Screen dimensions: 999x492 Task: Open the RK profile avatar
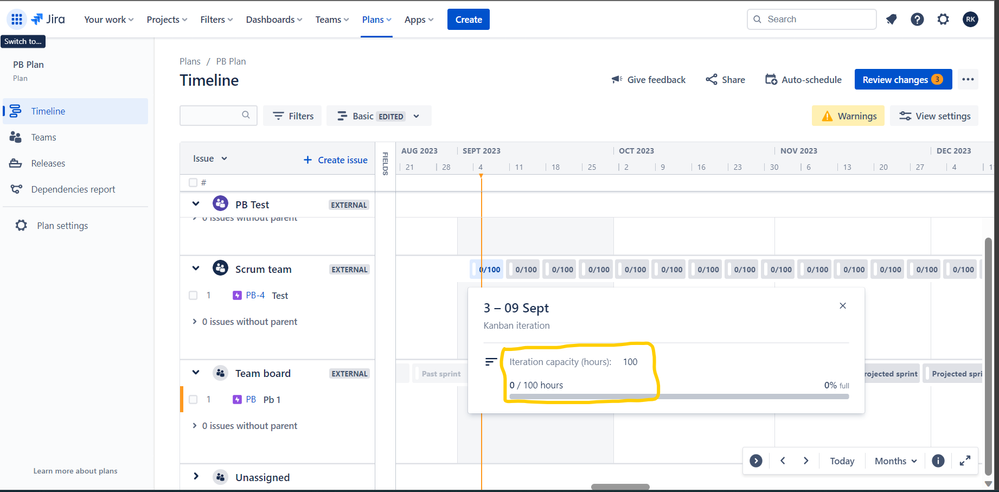click(x=970, y=19)
